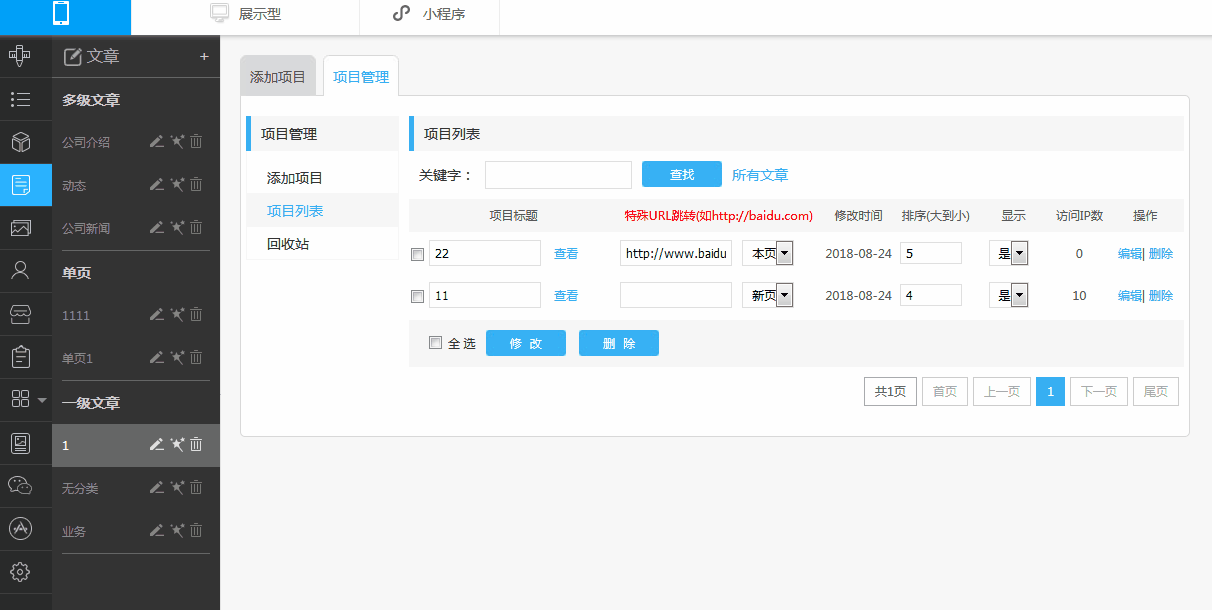Open 显示 dropdown for project 11
This screenshot has height=610, width=1212.
[x=1009, y=295]
